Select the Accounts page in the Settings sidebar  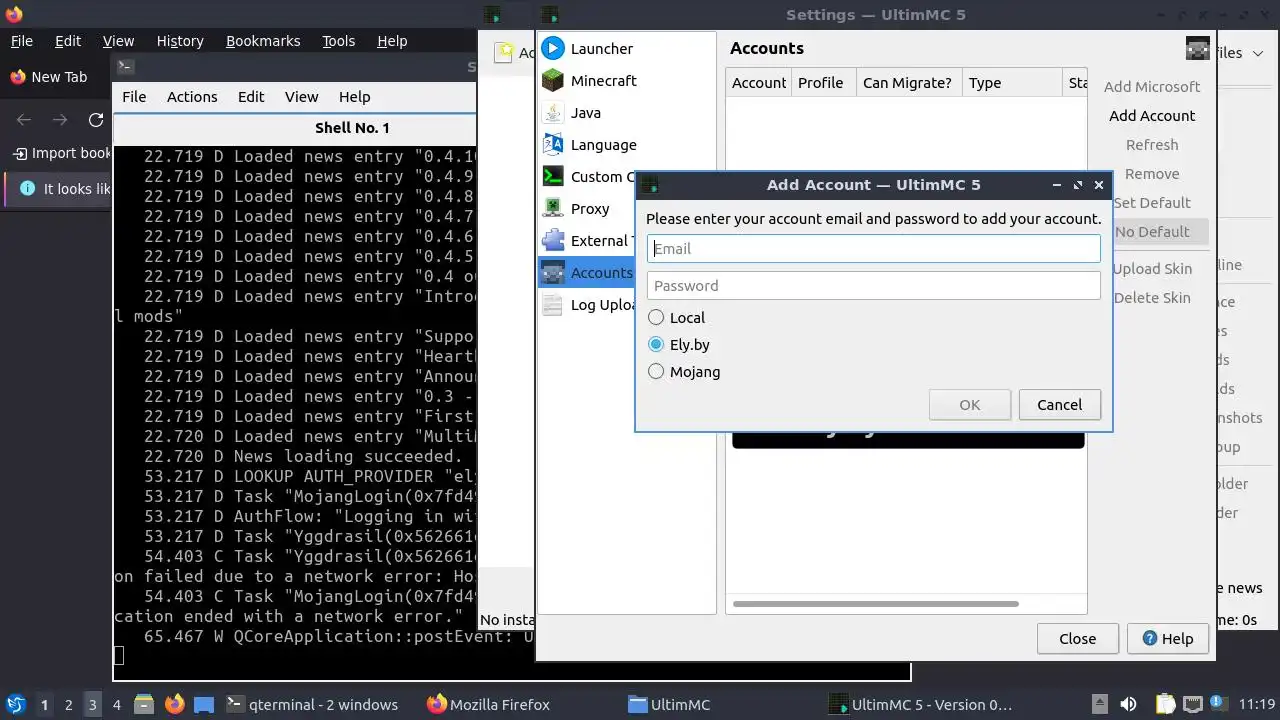pyautogui.click(x=587, y=272)
